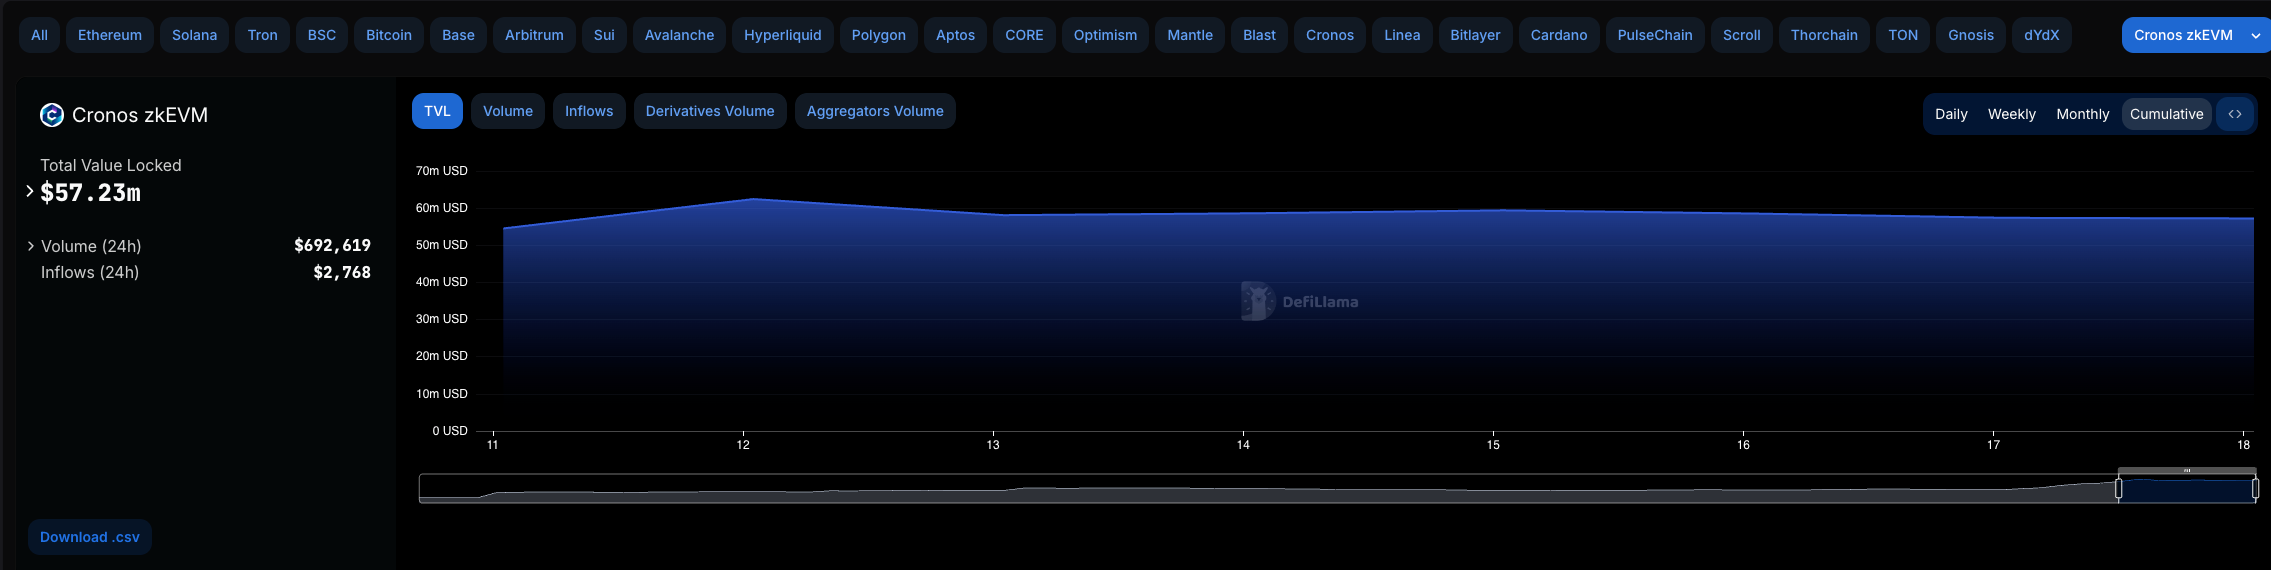Image resolution: width=2271 pixels, height=570 pixels.
Task: Choose the Sui chain filter
Action: click(x=604, y=35)
